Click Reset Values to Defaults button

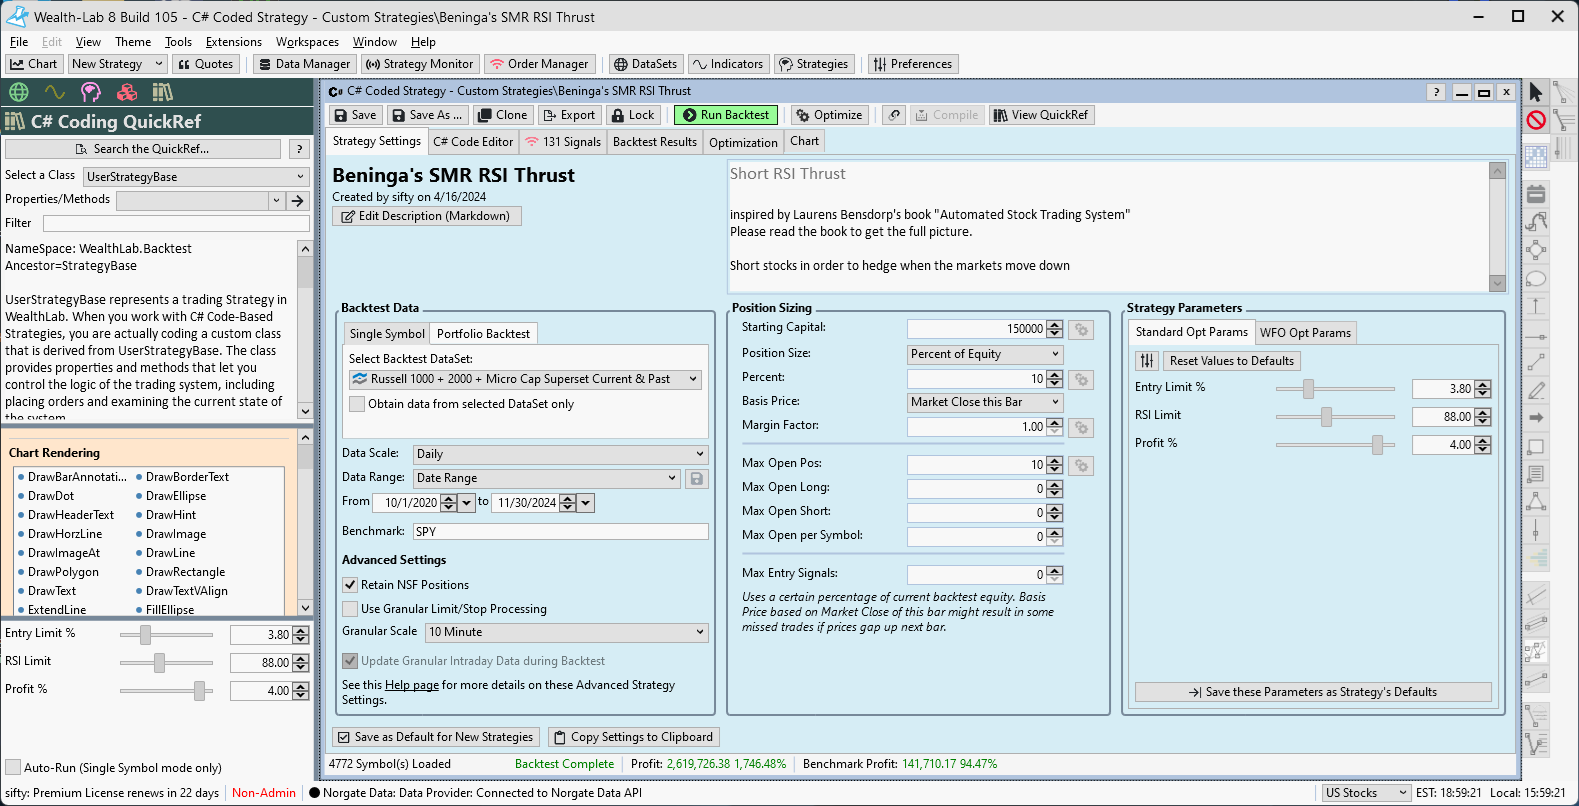tap(1231, 361)
